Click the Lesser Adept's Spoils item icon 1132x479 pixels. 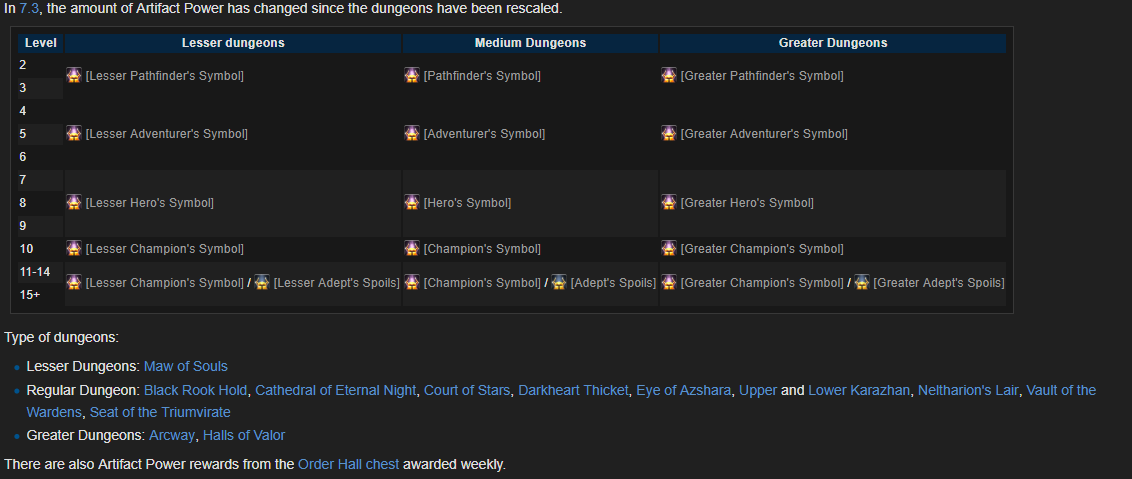tap(262, 283)
